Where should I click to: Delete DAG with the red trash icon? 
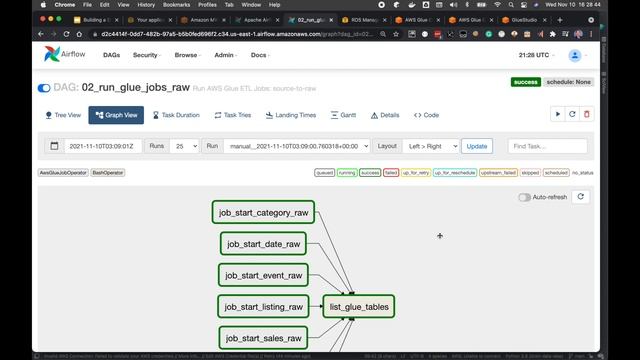click(587, 114)
